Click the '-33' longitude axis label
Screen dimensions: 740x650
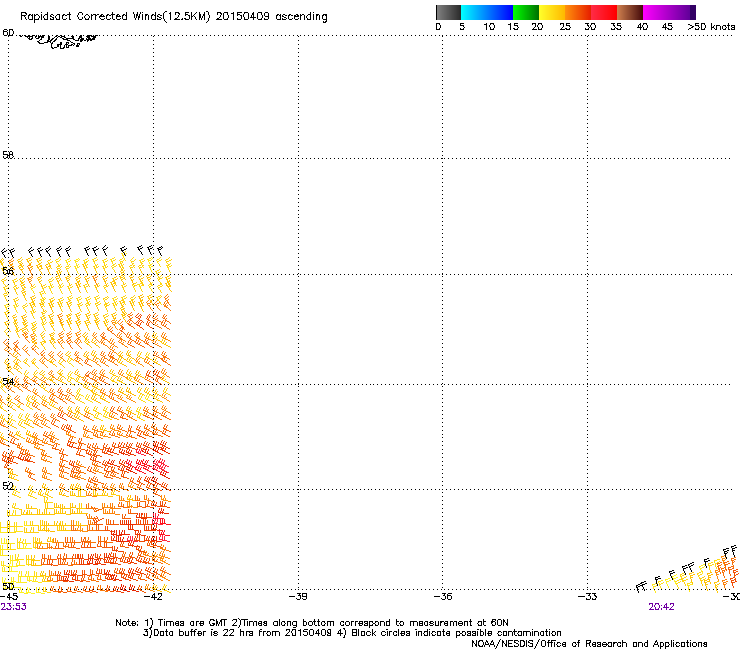click(588, 597)
